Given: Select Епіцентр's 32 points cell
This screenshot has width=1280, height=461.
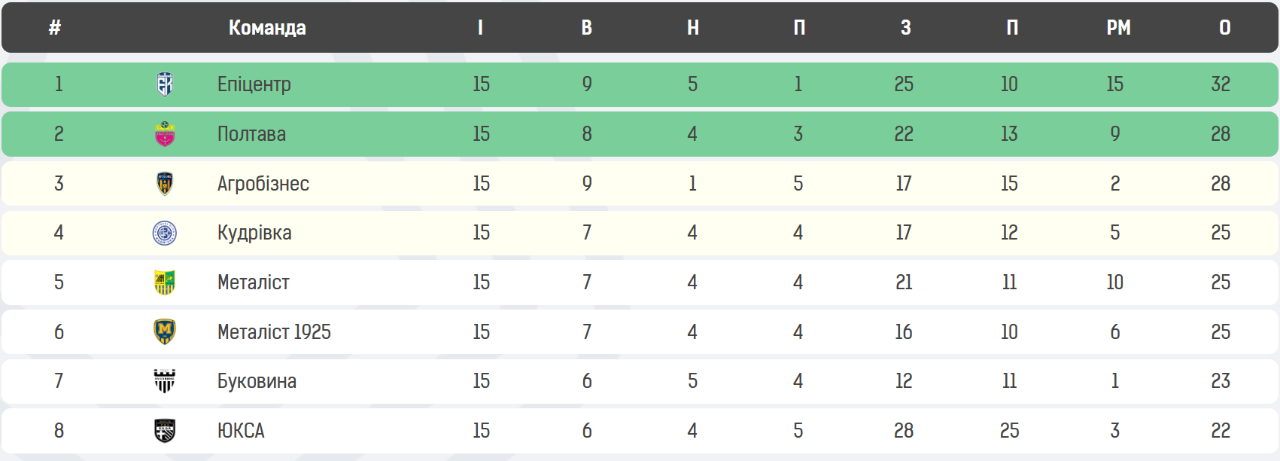Looking at the screenshot, I should [1220, 85].
